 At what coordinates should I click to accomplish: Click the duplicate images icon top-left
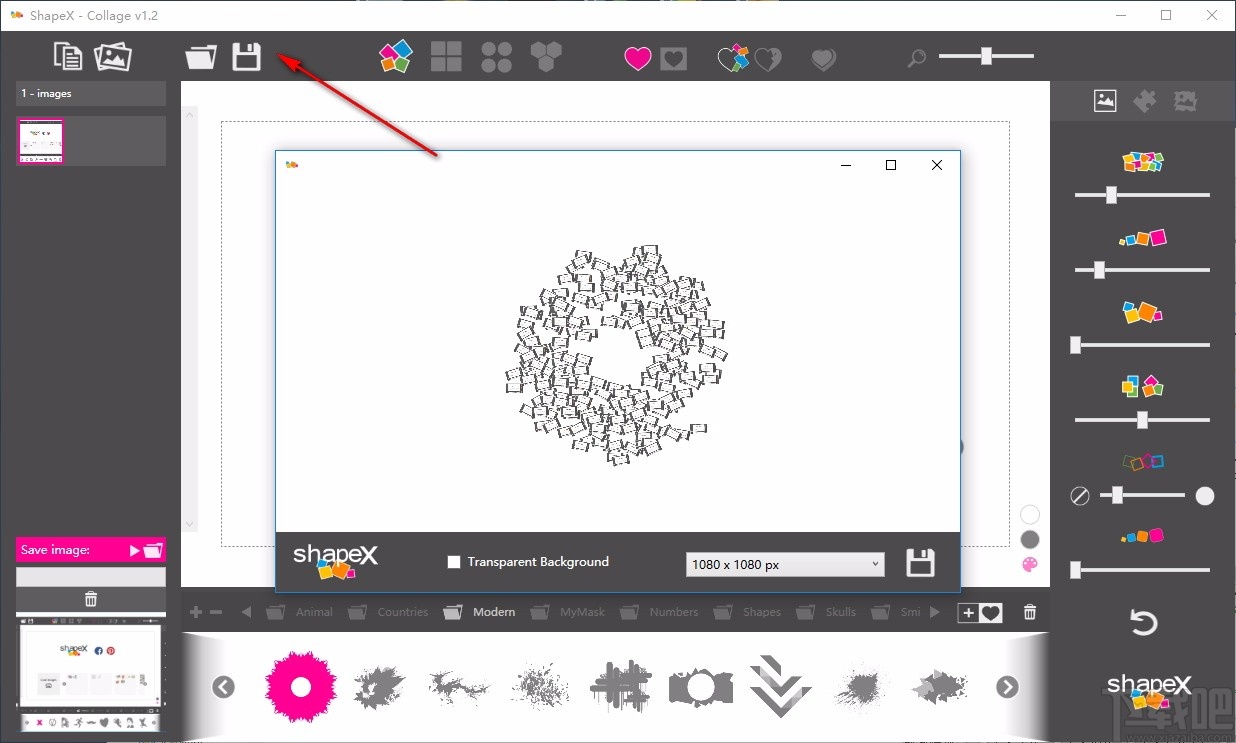click(67, 56)
